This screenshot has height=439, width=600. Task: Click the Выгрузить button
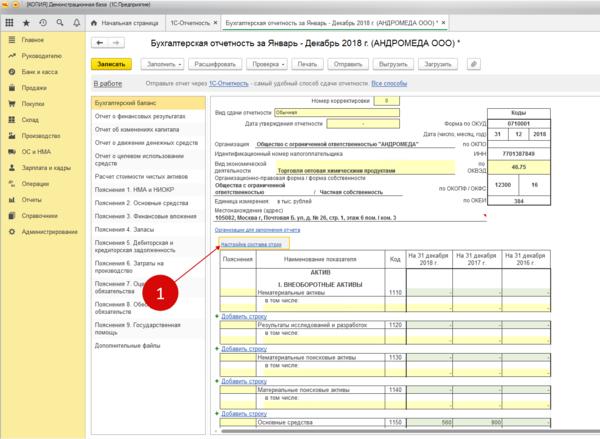click(x=393, y=64)
